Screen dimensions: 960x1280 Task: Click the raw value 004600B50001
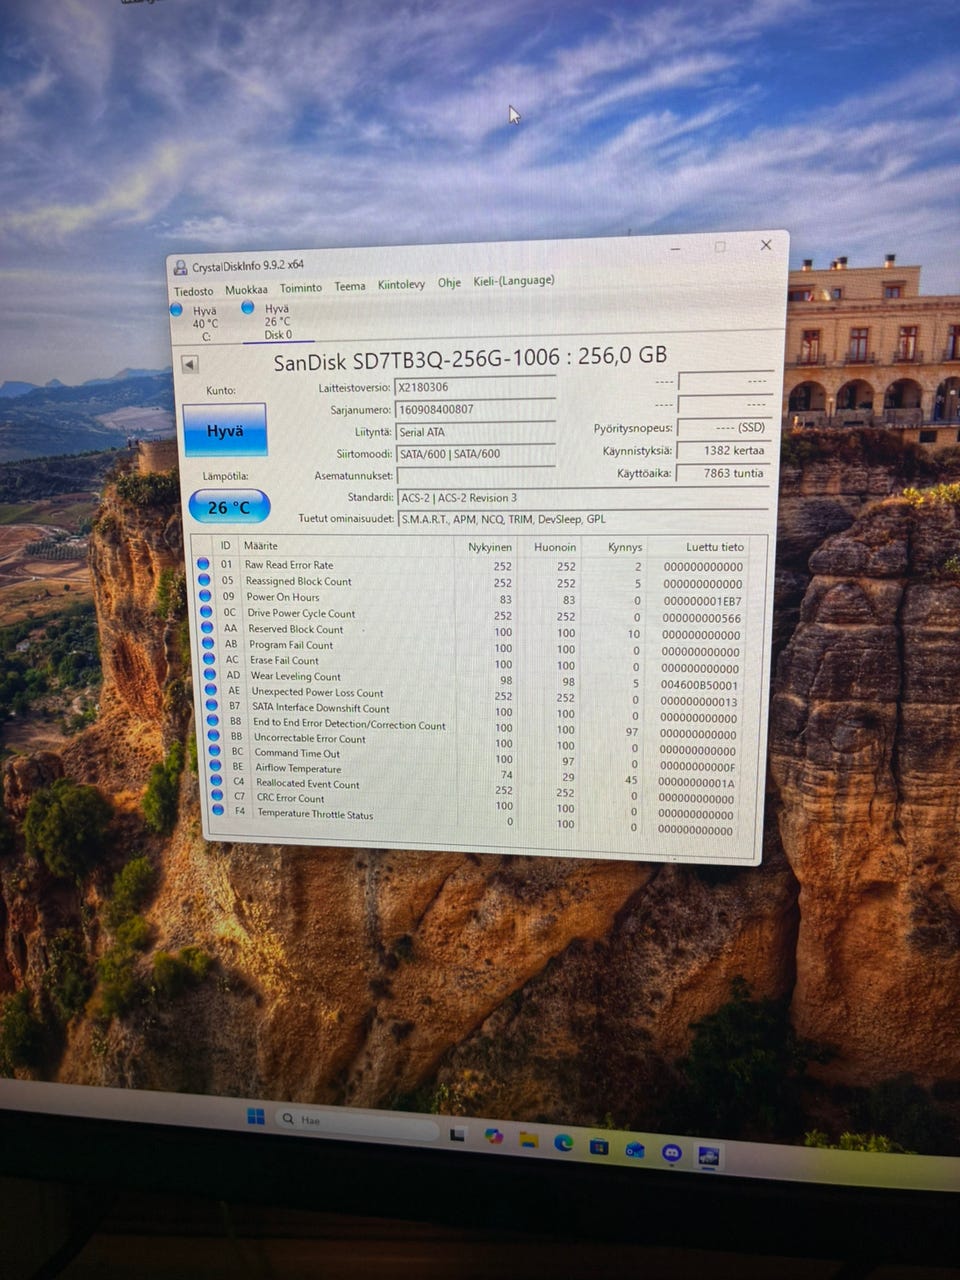pos(700,685)
